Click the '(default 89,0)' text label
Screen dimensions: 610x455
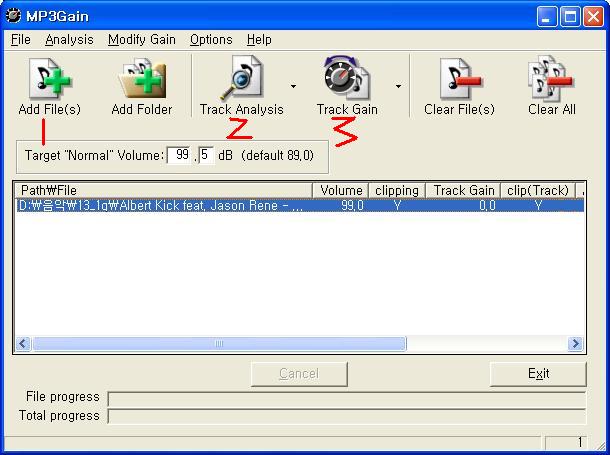[277, 156]
